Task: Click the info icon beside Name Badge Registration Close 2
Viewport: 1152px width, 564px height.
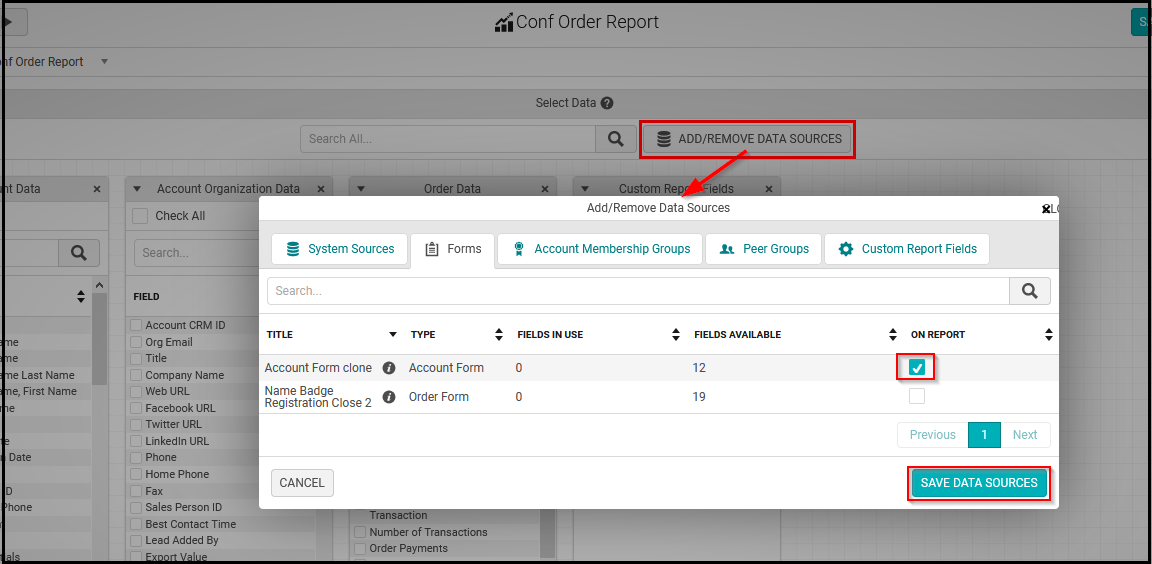Action: (x=389, y=397)
